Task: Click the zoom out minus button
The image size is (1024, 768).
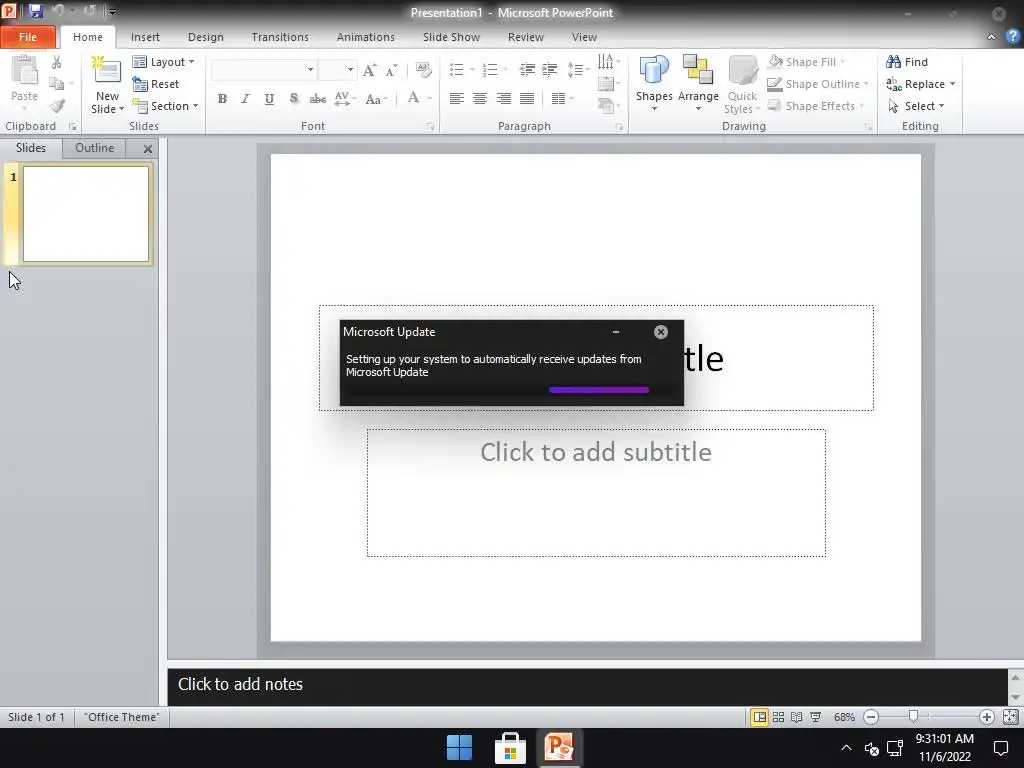Action: 871,717
